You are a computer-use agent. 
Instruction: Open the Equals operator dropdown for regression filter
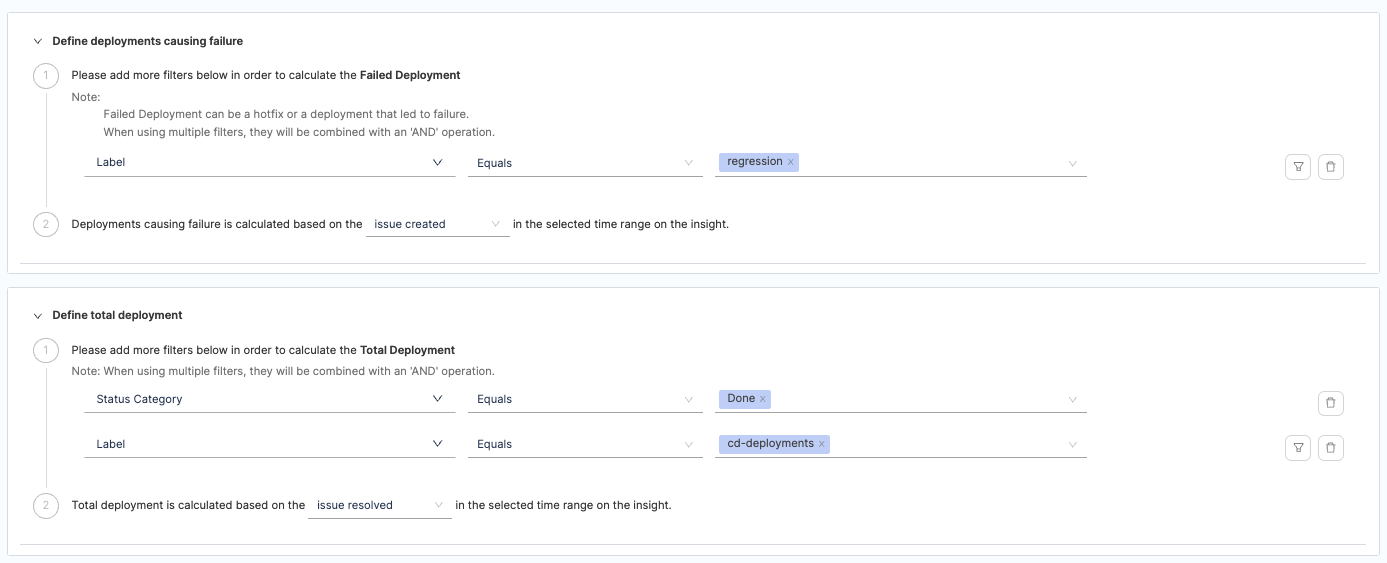(x=584, y=163)
